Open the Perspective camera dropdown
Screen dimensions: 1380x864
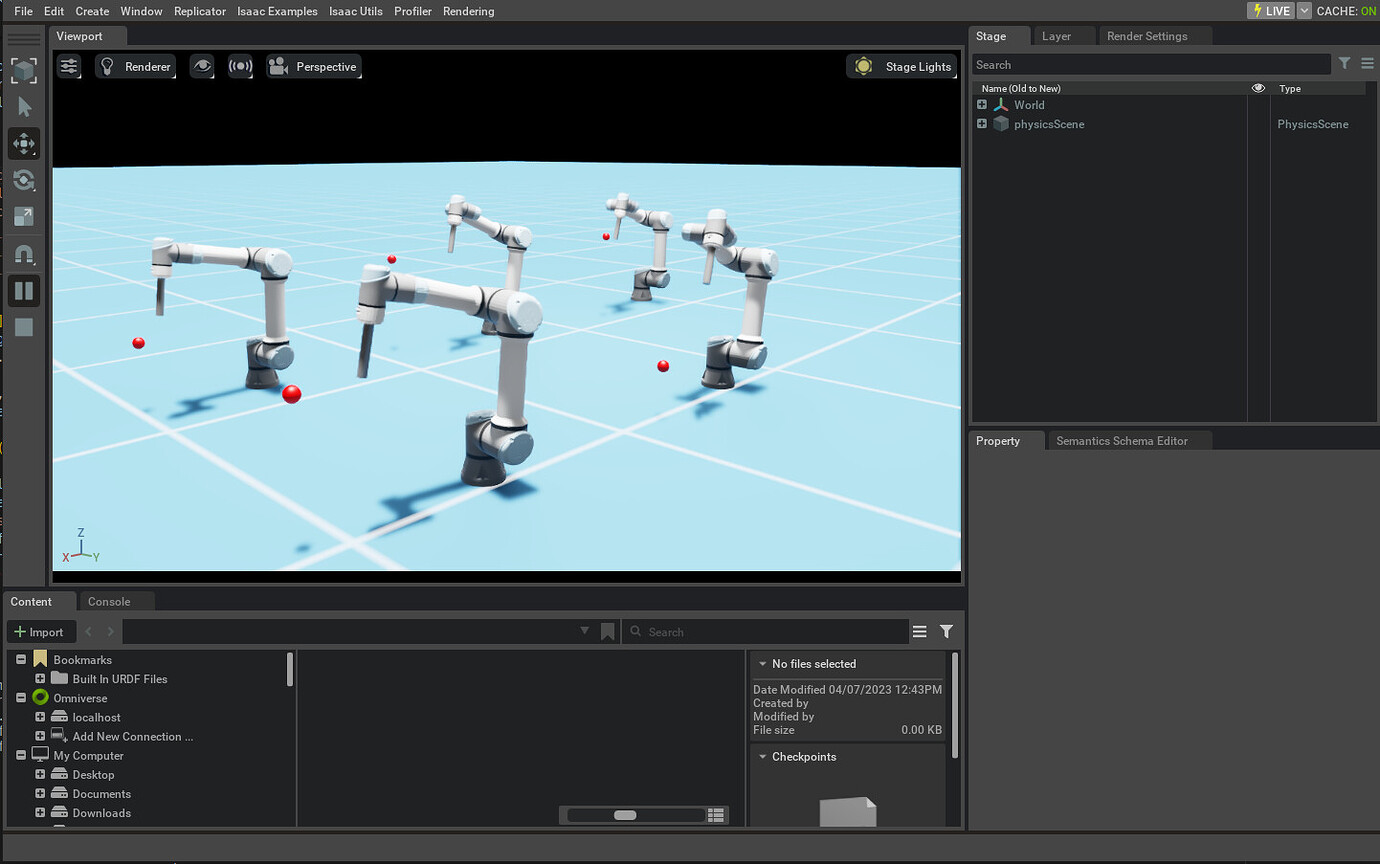[x=313, y=66]
